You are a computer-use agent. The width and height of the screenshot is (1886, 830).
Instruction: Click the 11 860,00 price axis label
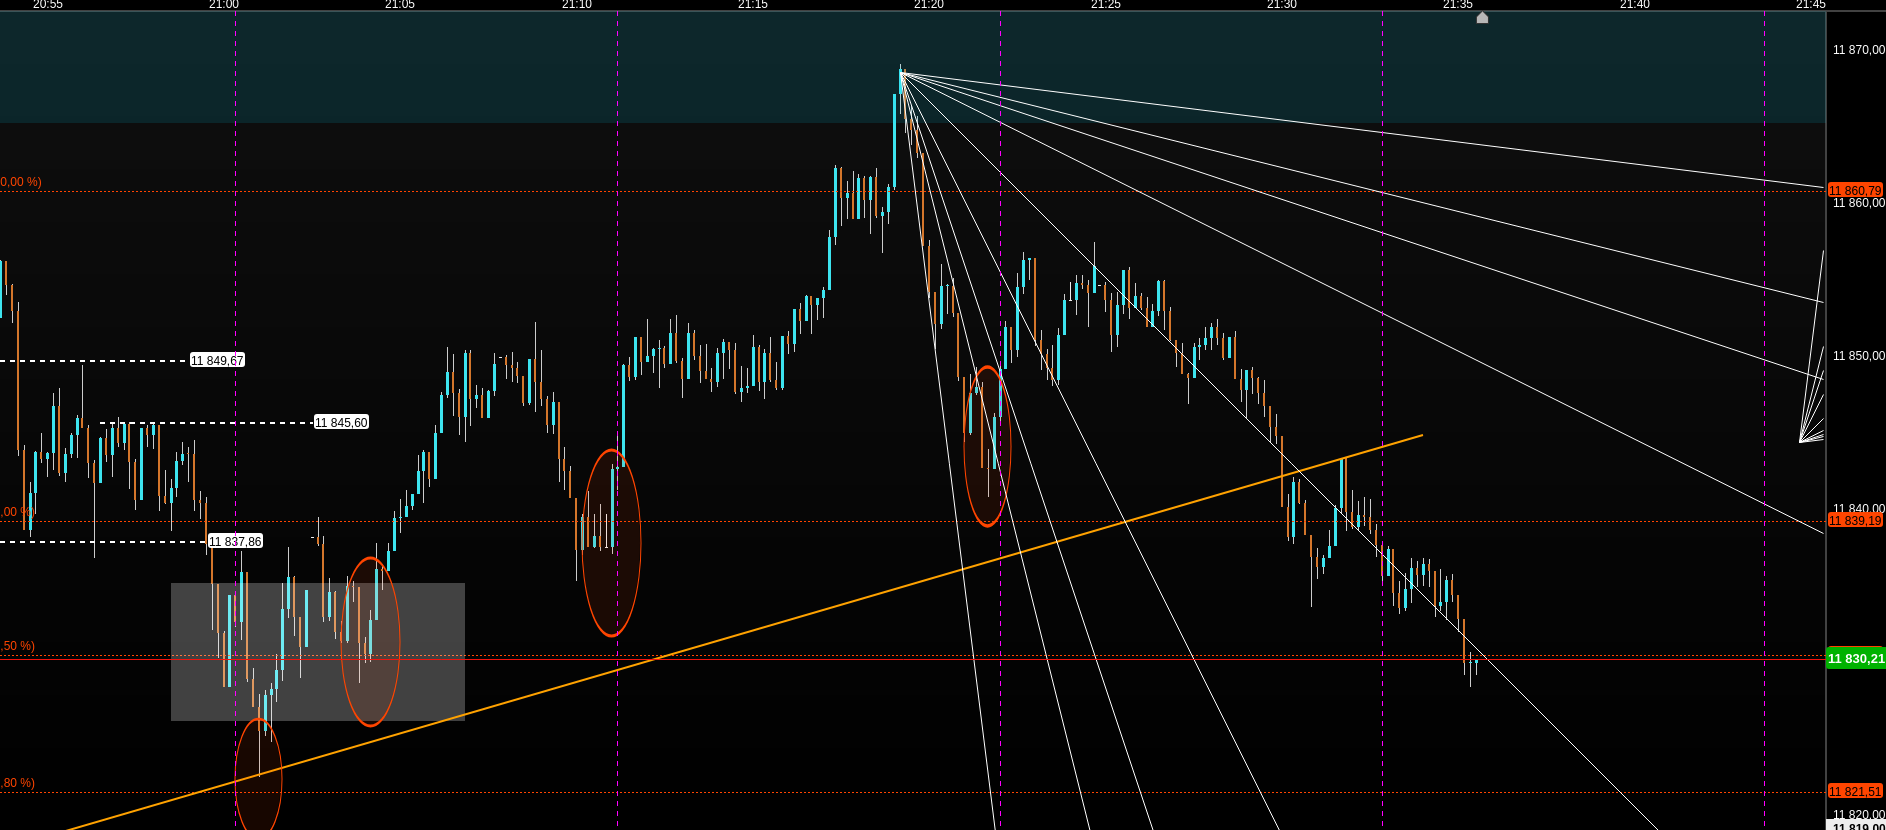(1858, 203)
